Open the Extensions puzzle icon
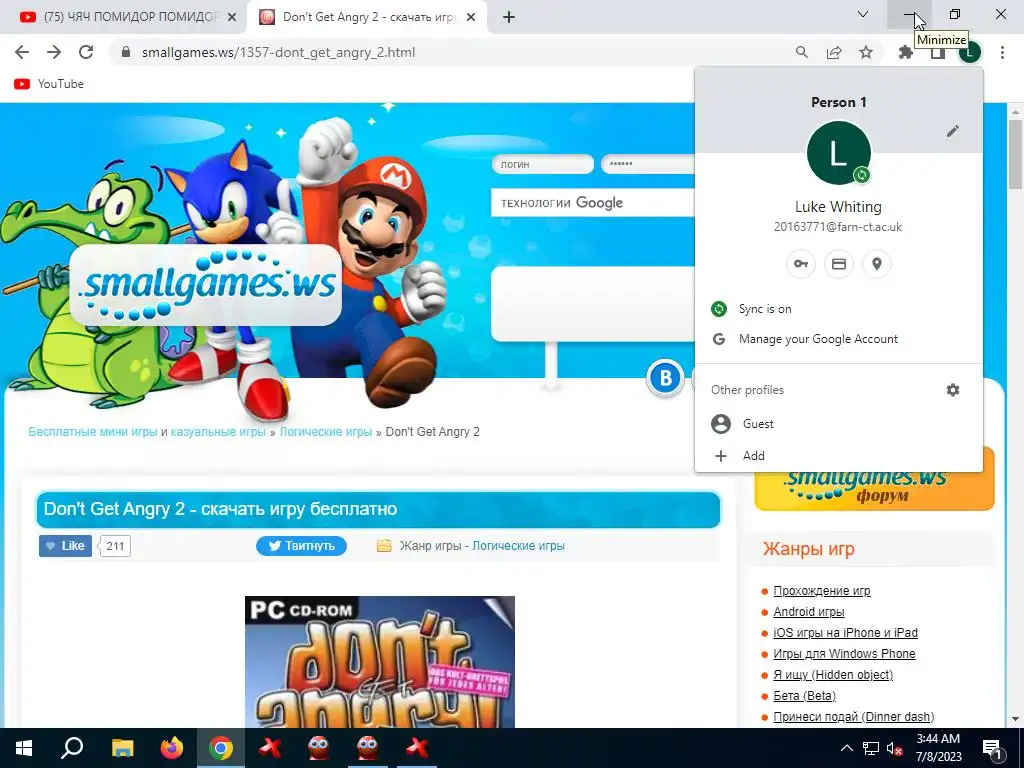This screenshot has height=768, width=1024. coord(906,52)
